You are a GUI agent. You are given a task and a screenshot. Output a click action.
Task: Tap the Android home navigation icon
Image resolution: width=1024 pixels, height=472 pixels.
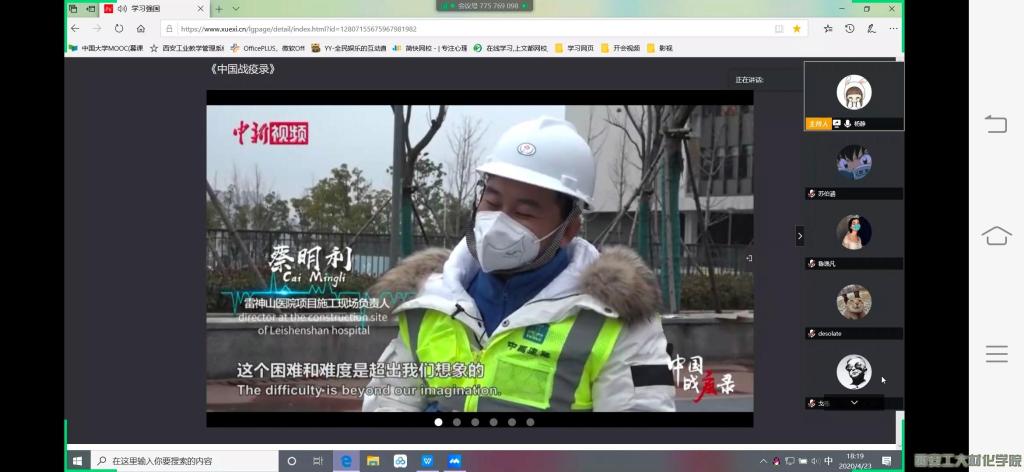pyautogui.click(x=996, y=236)
